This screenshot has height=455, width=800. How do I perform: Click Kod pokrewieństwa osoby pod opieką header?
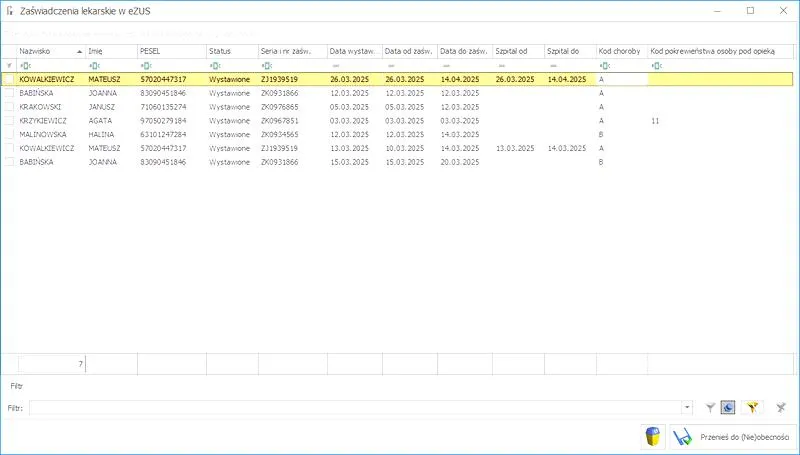click(720, 51)
